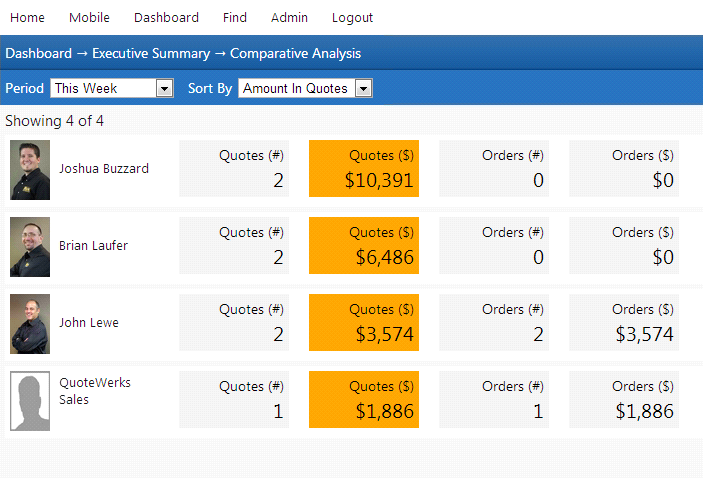Click Executive Summary breadcrumb link
The height and width of the screenshot is (478, 703).
coord(151,54)
